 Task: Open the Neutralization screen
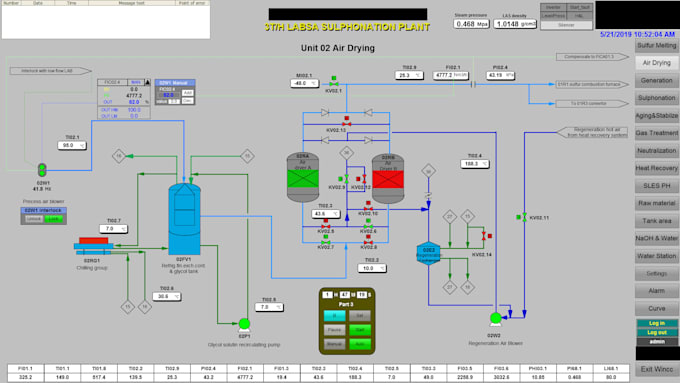click(657, 151)
